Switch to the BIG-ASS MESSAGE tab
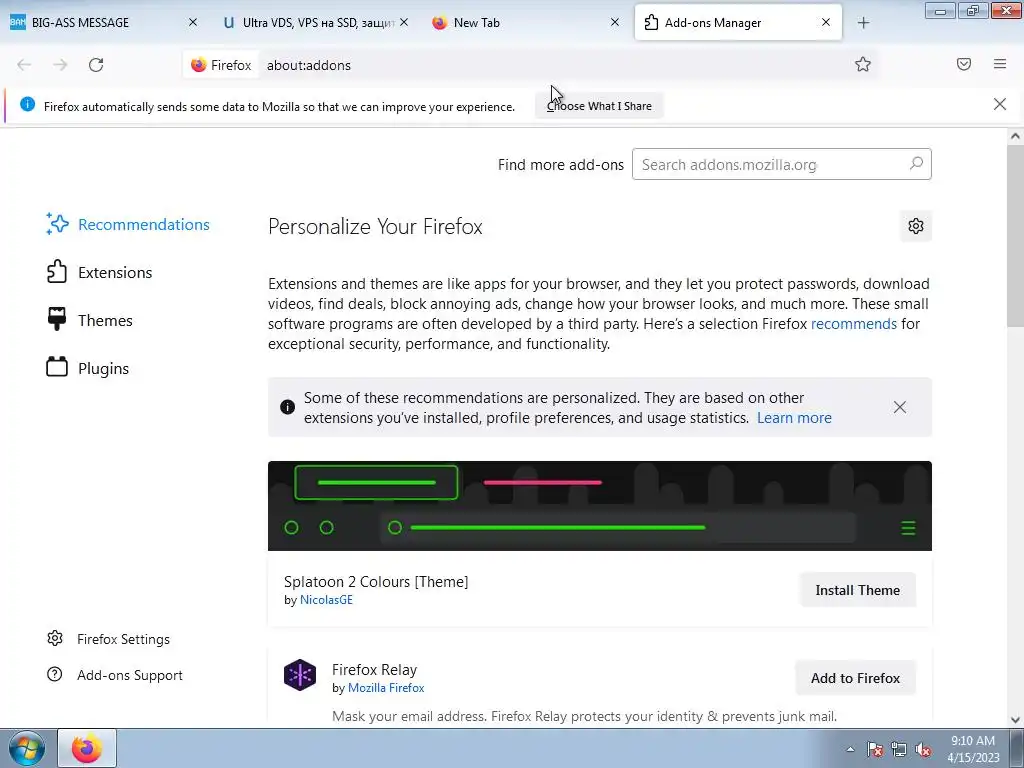The image size is (1024, 768). [x=103, y=22]
